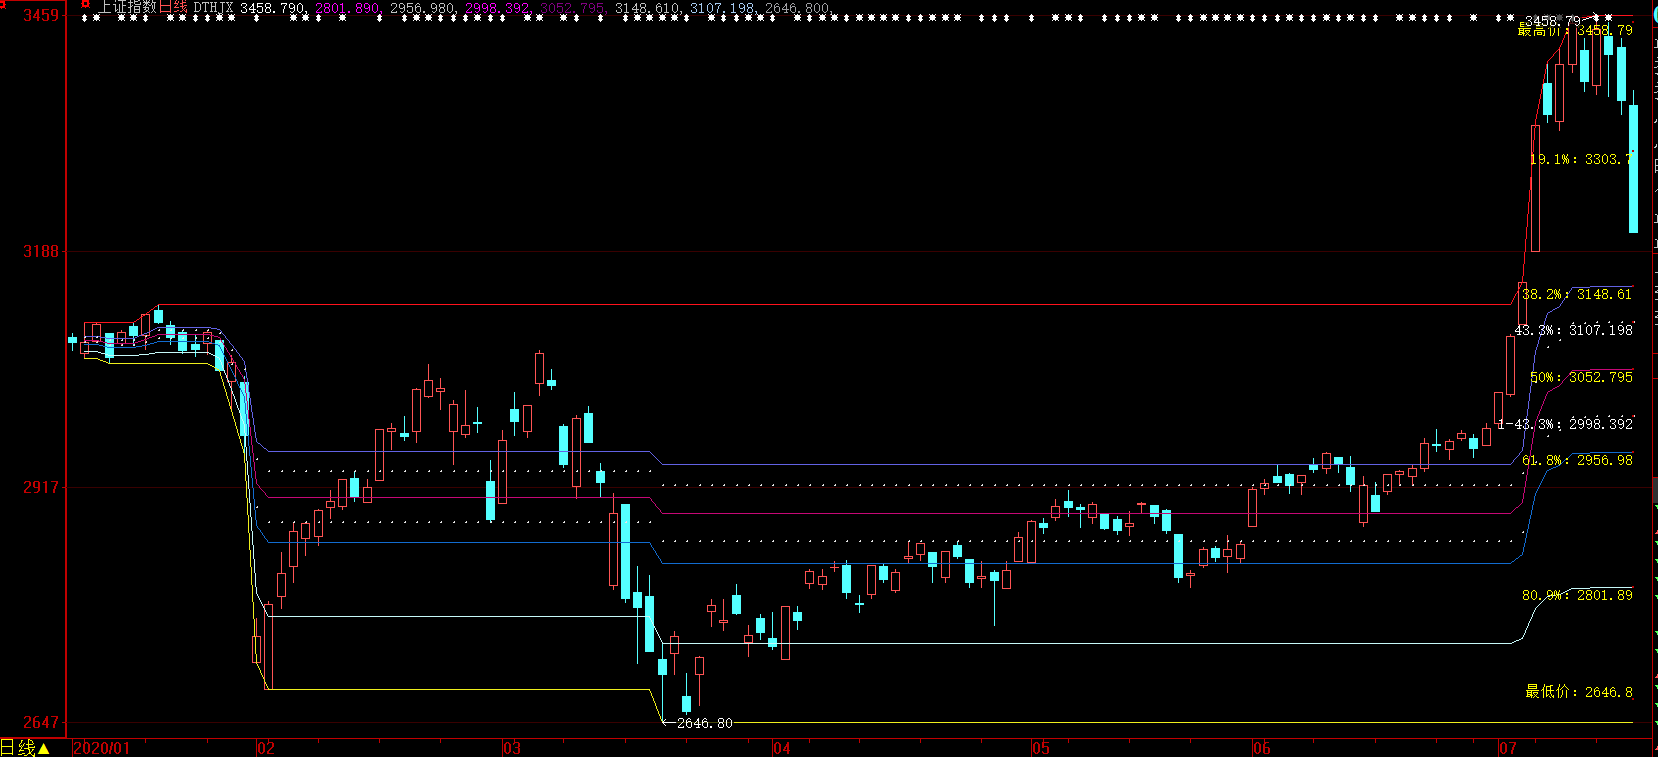Image resolution: width=1658 pixels, height=757 pixels.
Task: Select the DTHJX indicator name
Action: click(x=213, y=8)
